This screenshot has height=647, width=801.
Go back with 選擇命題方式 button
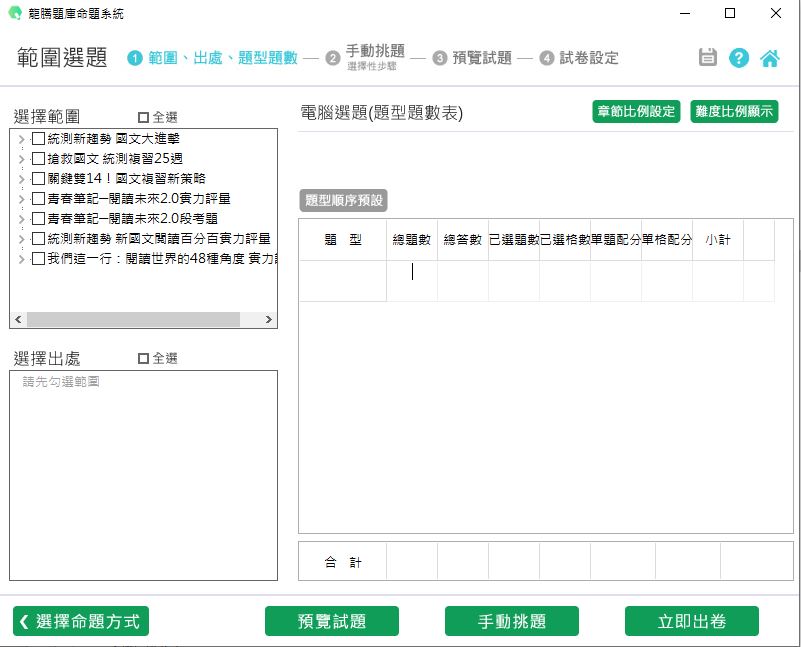(x=81, y=621)
